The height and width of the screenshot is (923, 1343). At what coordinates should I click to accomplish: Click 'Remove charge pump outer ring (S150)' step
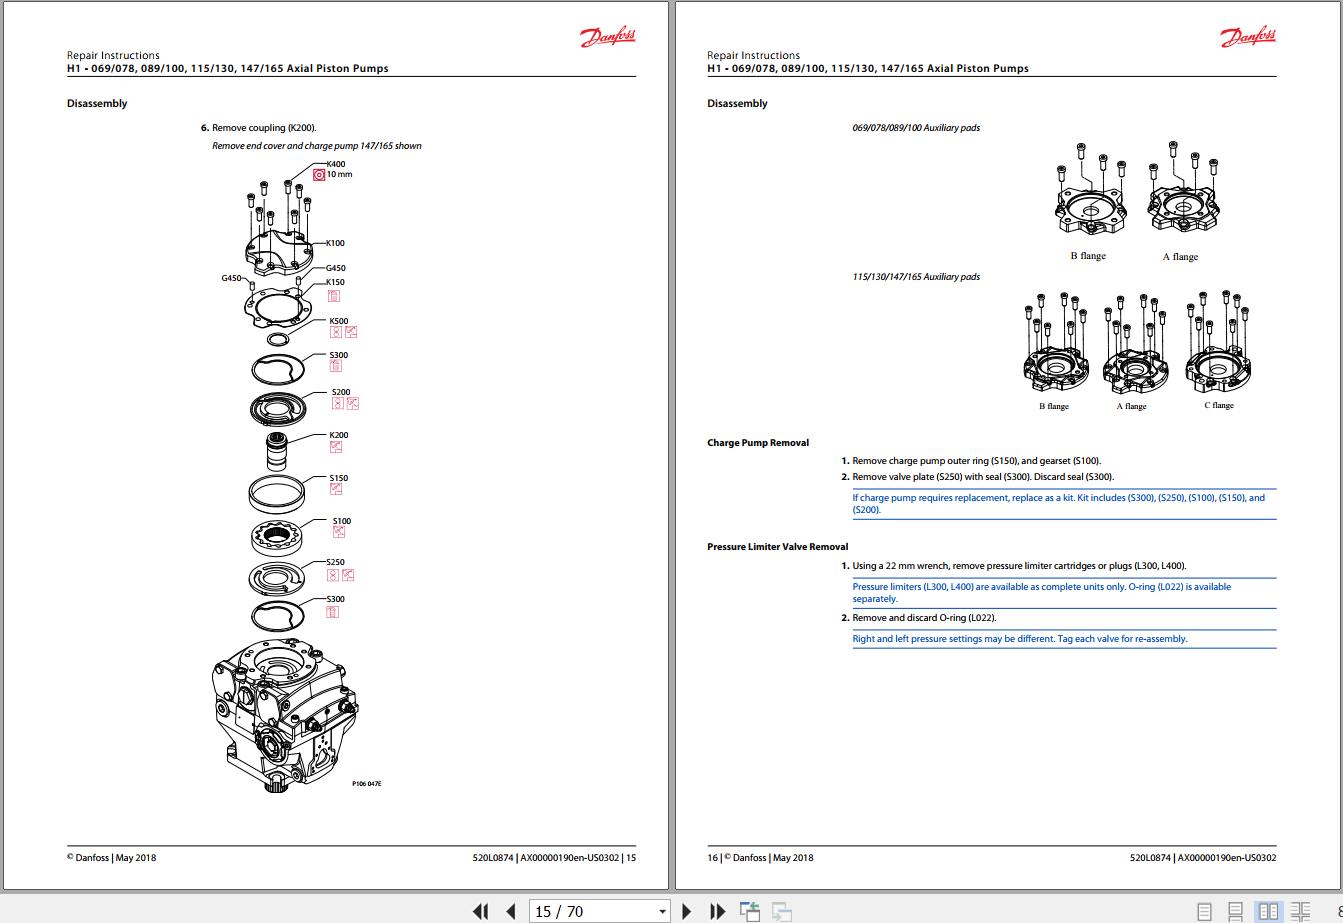click(976, 461)
